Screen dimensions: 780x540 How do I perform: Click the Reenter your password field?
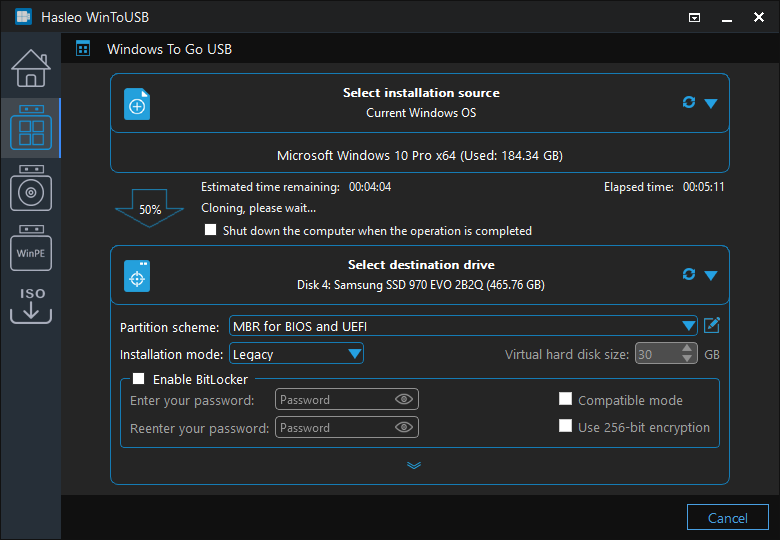click(347, 427)
